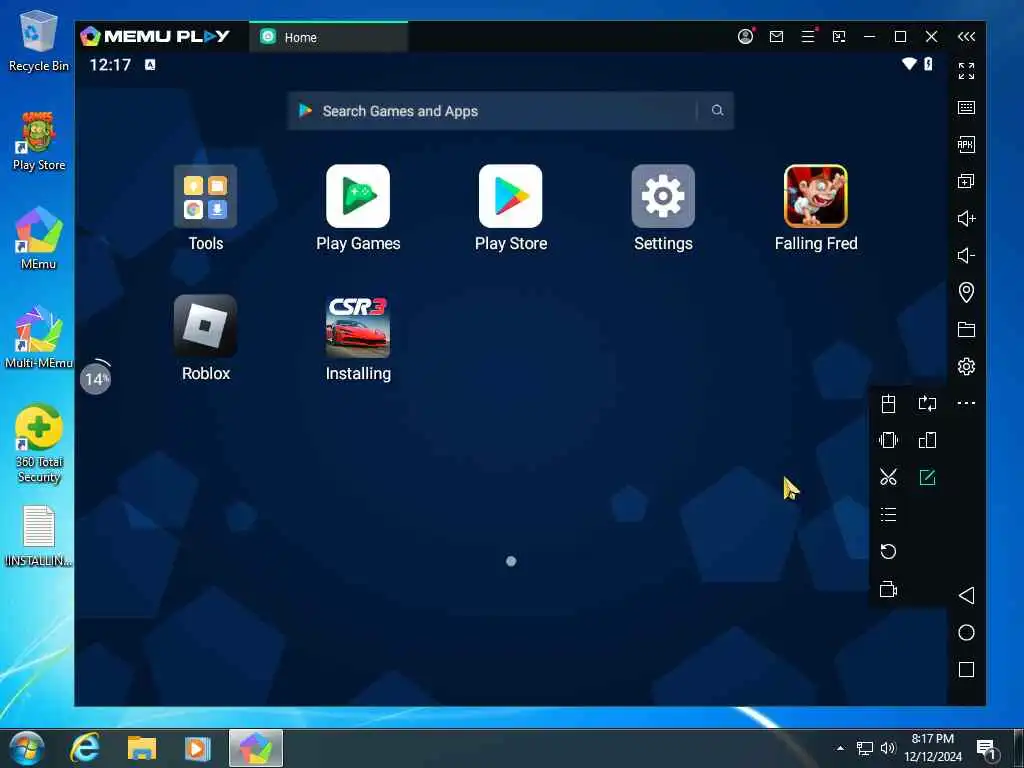Tap the Android home circle button
The image size is (1024, 768).
click(967, 632)
